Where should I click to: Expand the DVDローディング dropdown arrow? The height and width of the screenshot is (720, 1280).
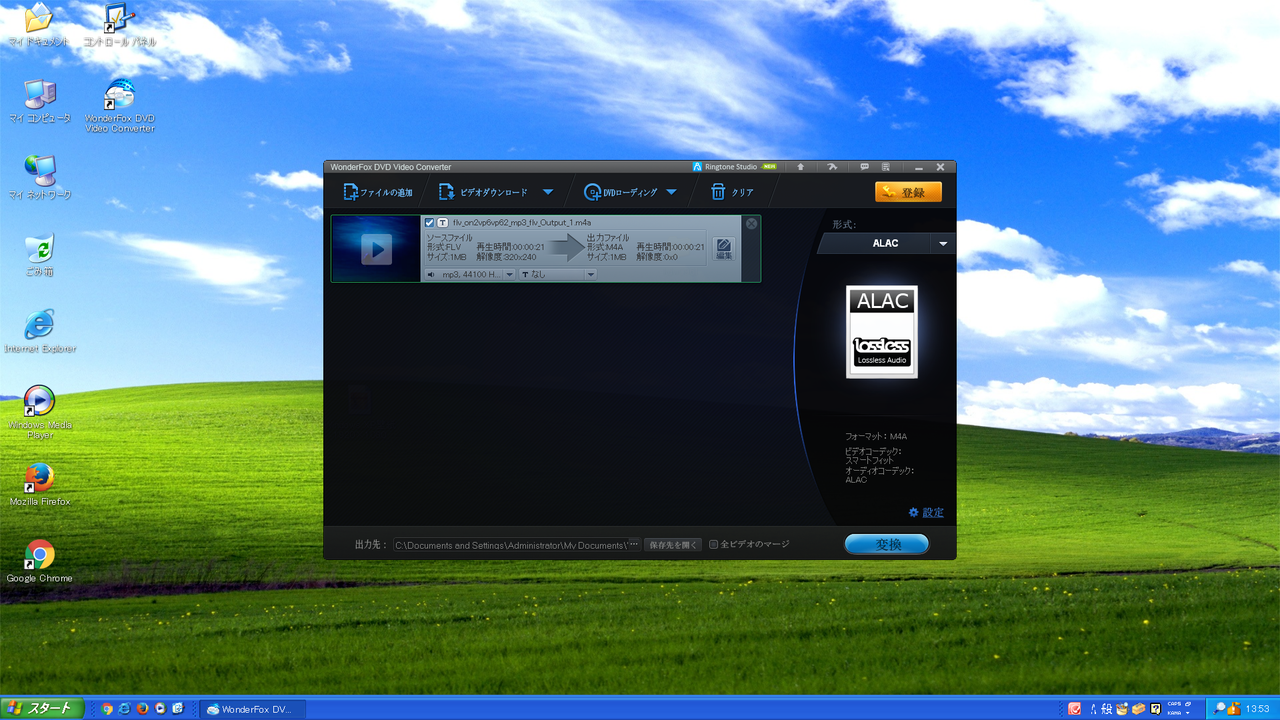671,192
